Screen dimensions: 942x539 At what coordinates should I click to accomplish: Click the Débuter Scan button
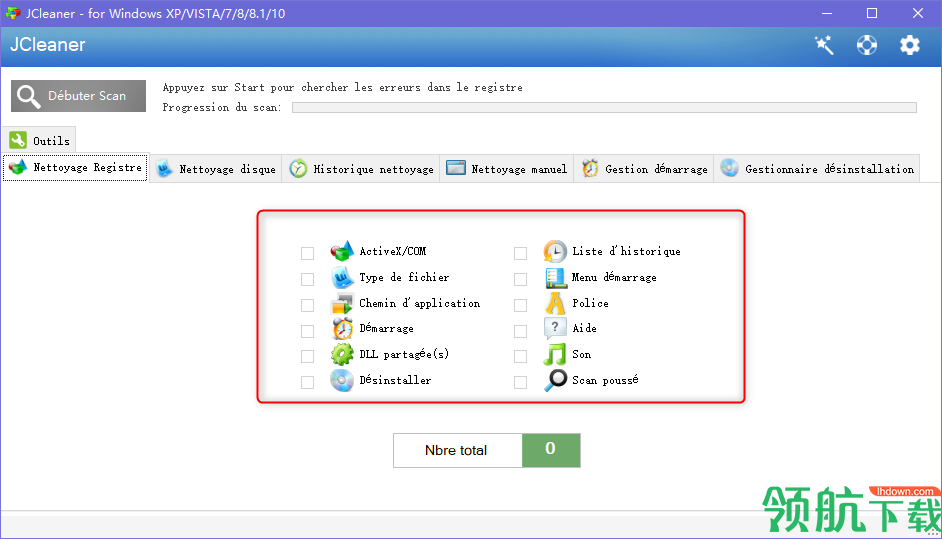point(78,96)
